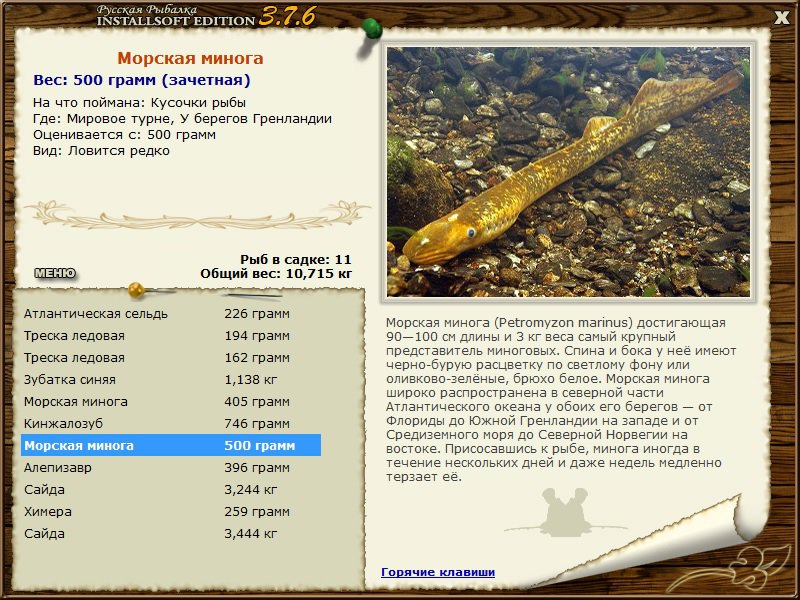The width and height of the screenshot is (800, 600).
Task: Select the Химера row
Action: [x=171, y=511]
